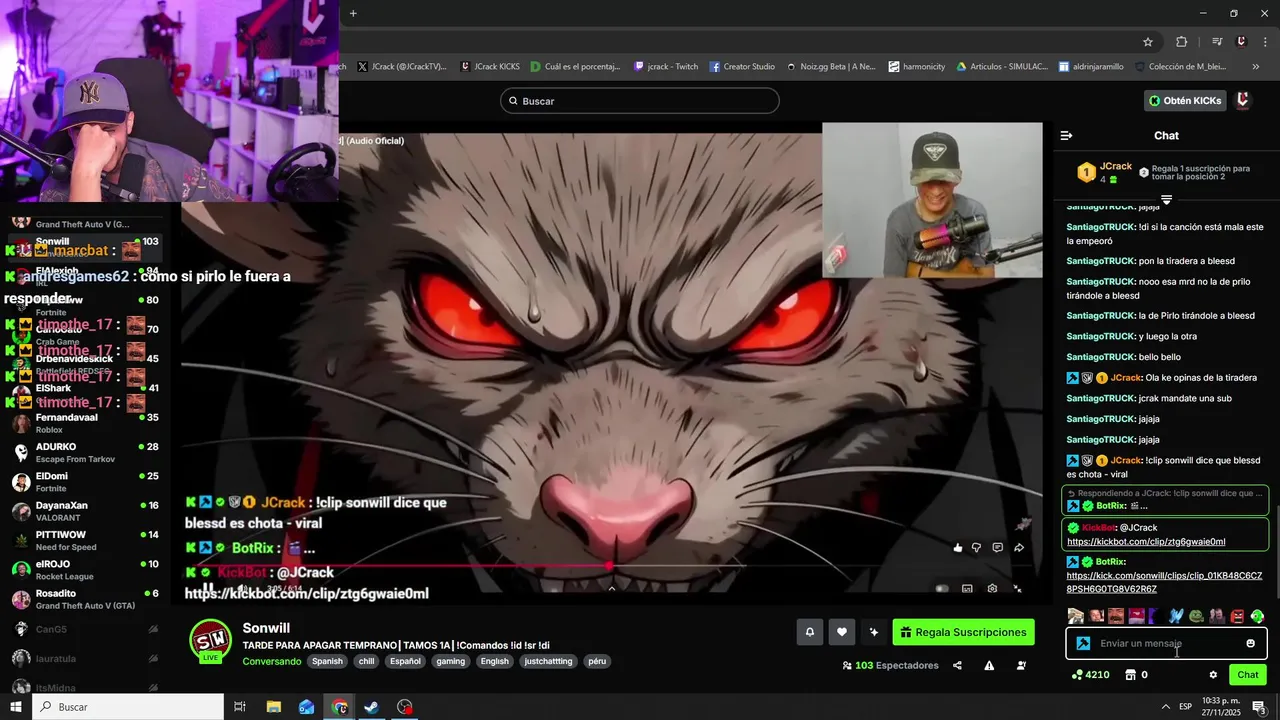Open a new browser tab

[353, 13]
